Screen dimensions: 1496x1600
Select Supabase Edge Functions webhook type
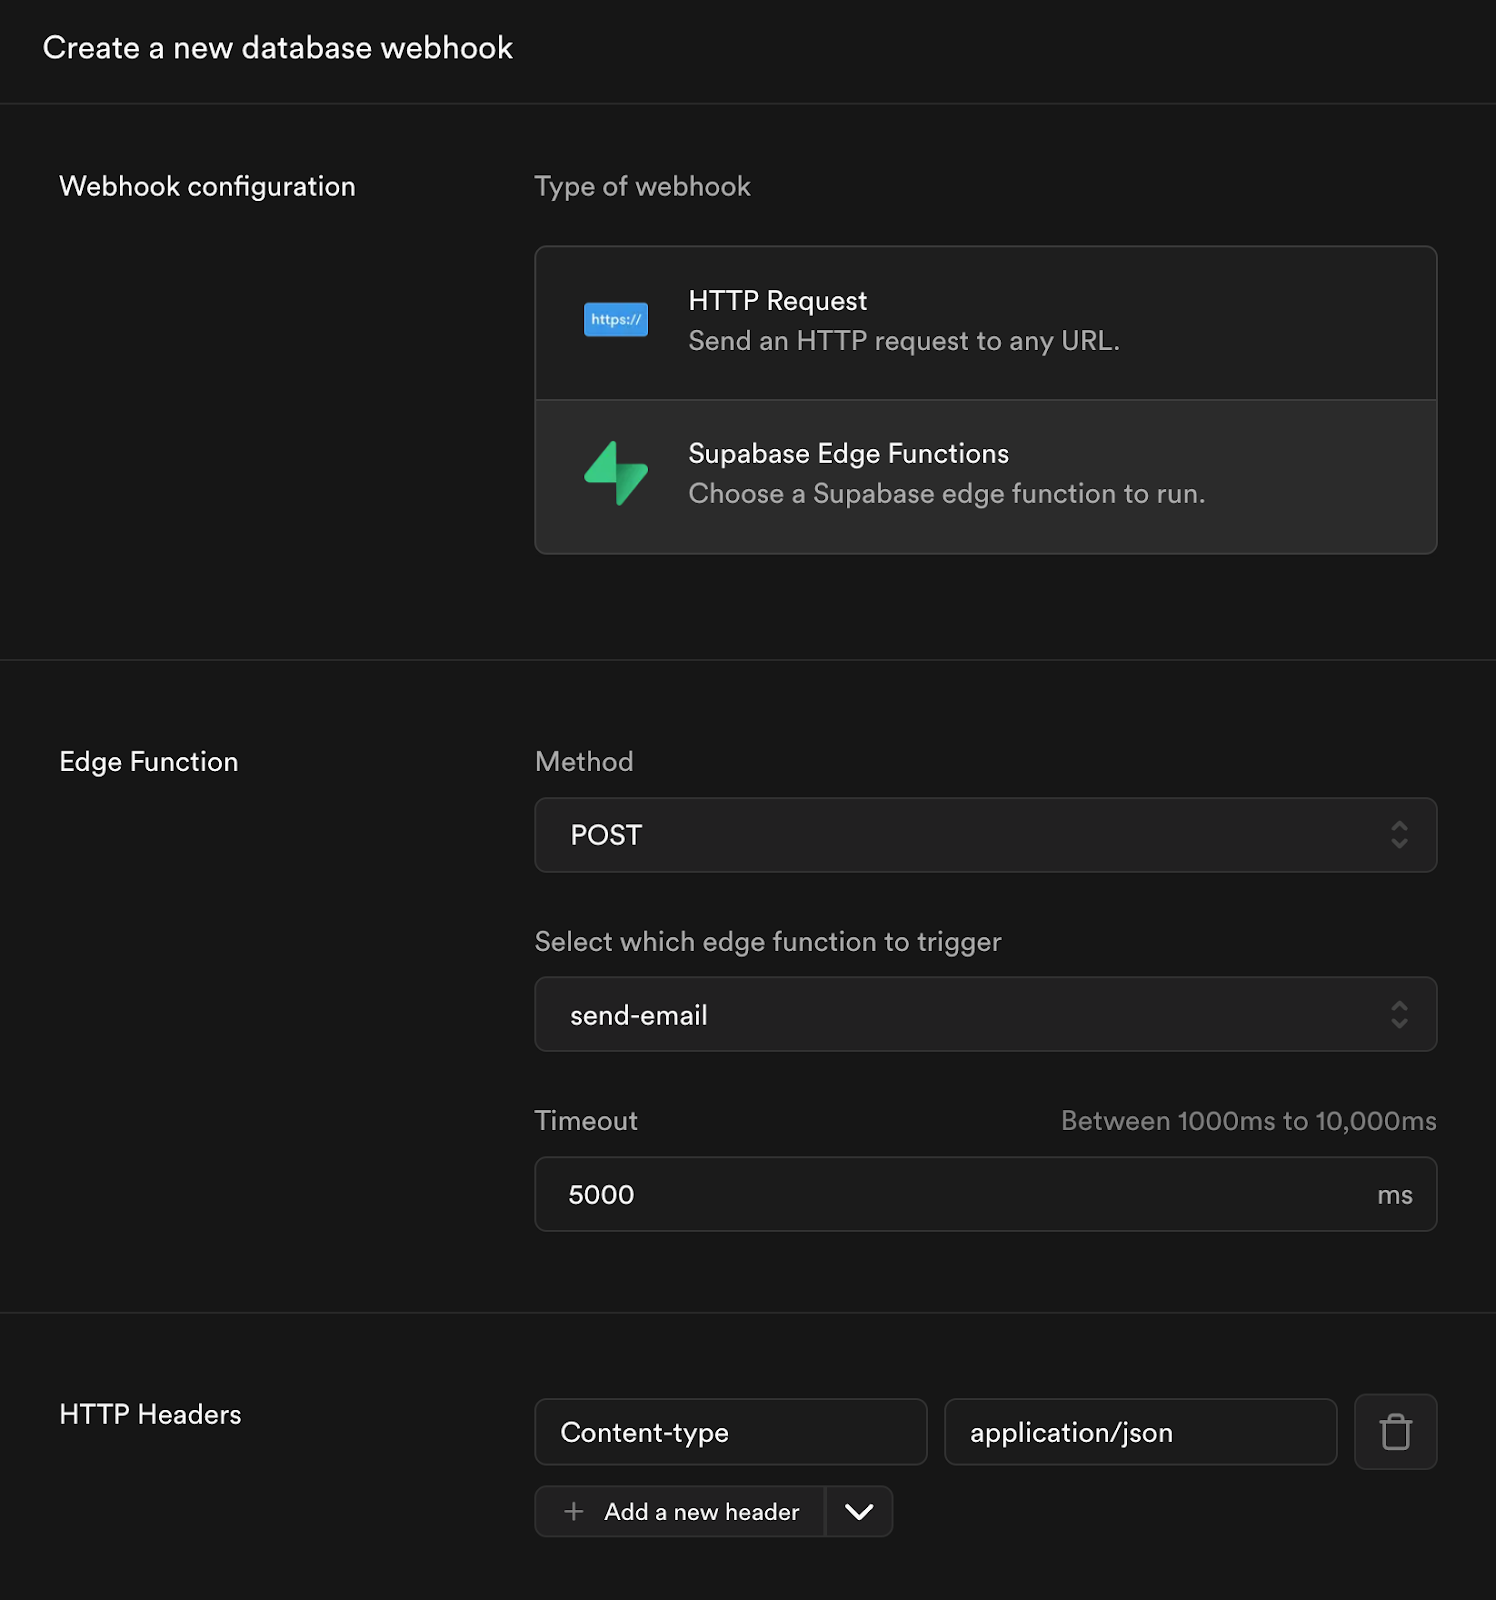[985, 477]
